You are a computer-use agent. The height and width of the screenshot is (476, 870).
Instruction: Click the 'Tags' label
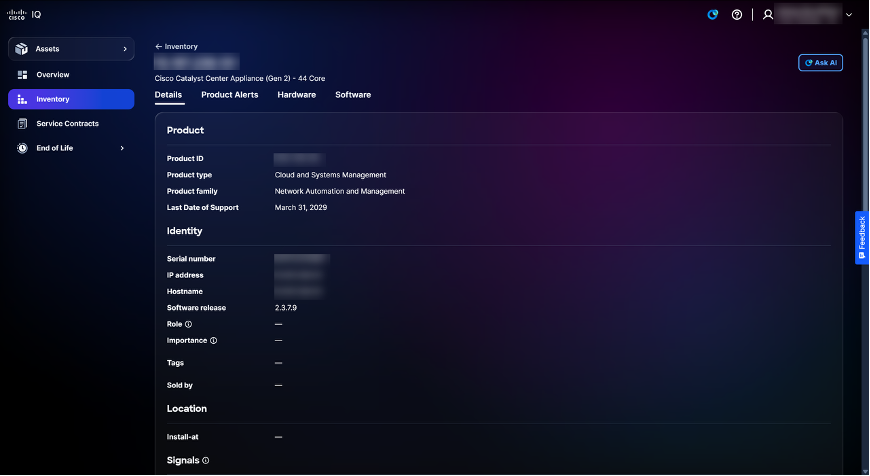(x=175, y=363)
